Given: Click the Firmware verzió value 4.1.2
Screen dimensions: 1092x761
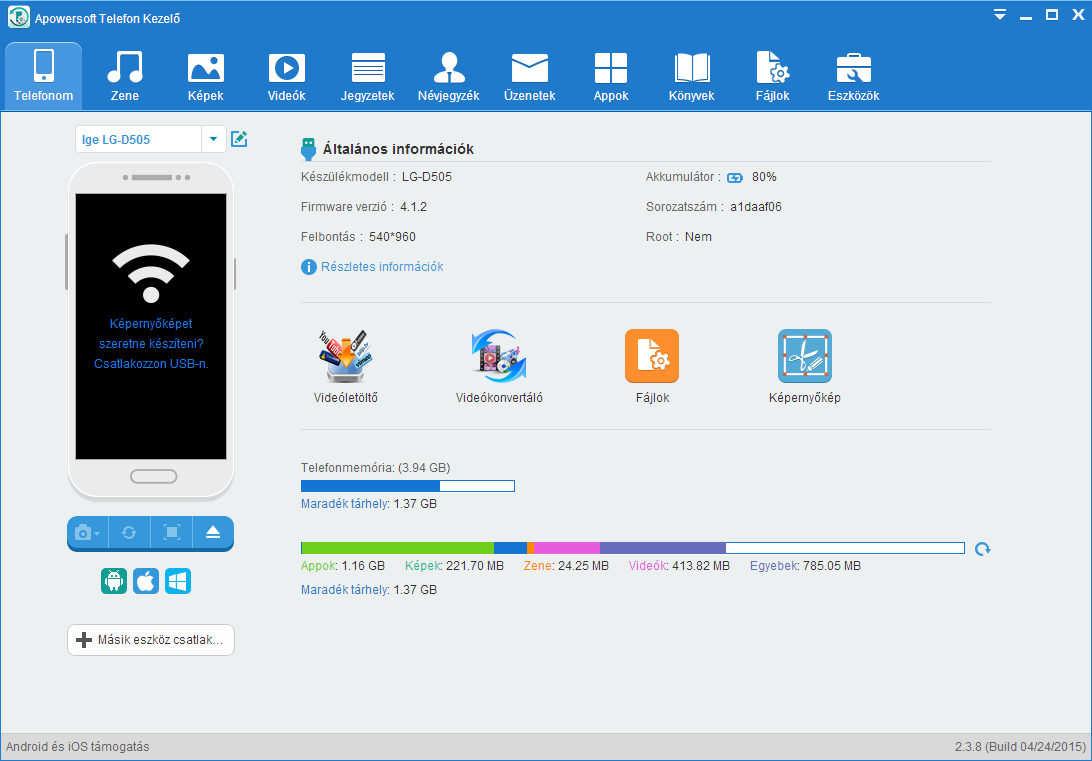Looking at the screenshot, I should pos(414,207).
